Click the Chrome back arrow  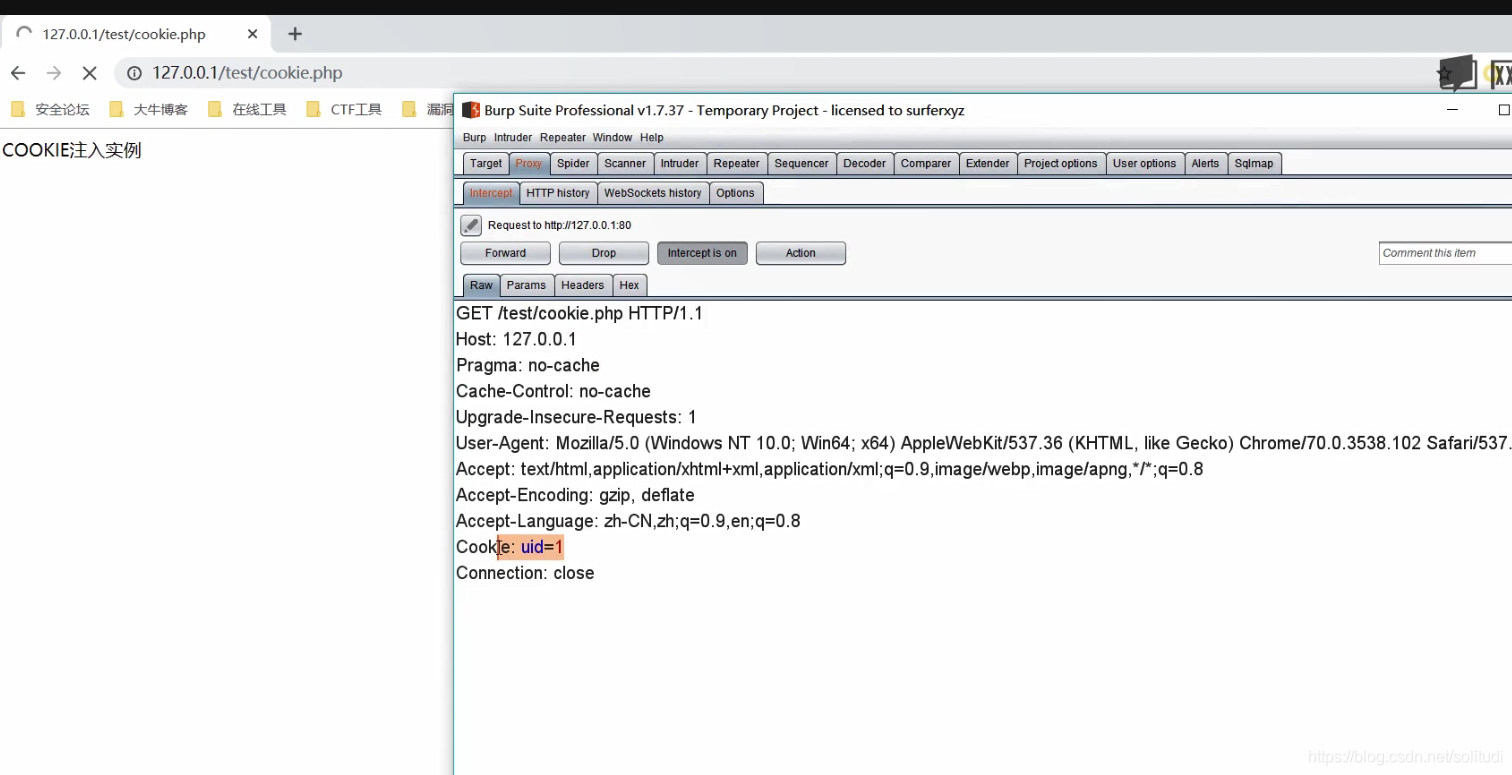pyautogui.click(x=18, y=73)
